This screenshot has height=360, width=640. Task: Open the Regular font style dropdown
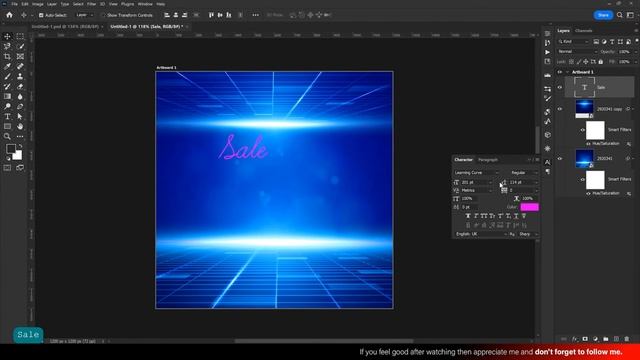[x=524, y=173]
